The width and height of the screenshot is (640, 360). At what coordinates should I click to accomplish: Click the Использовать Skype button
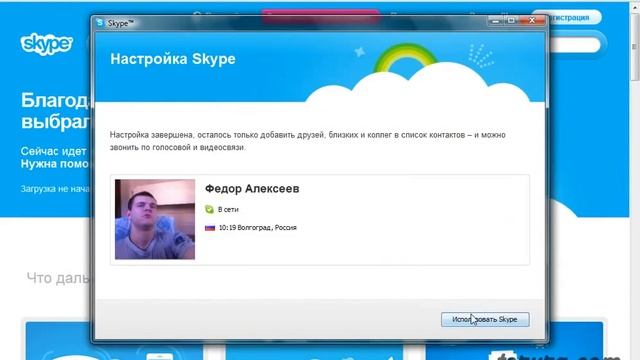point(485,319)
